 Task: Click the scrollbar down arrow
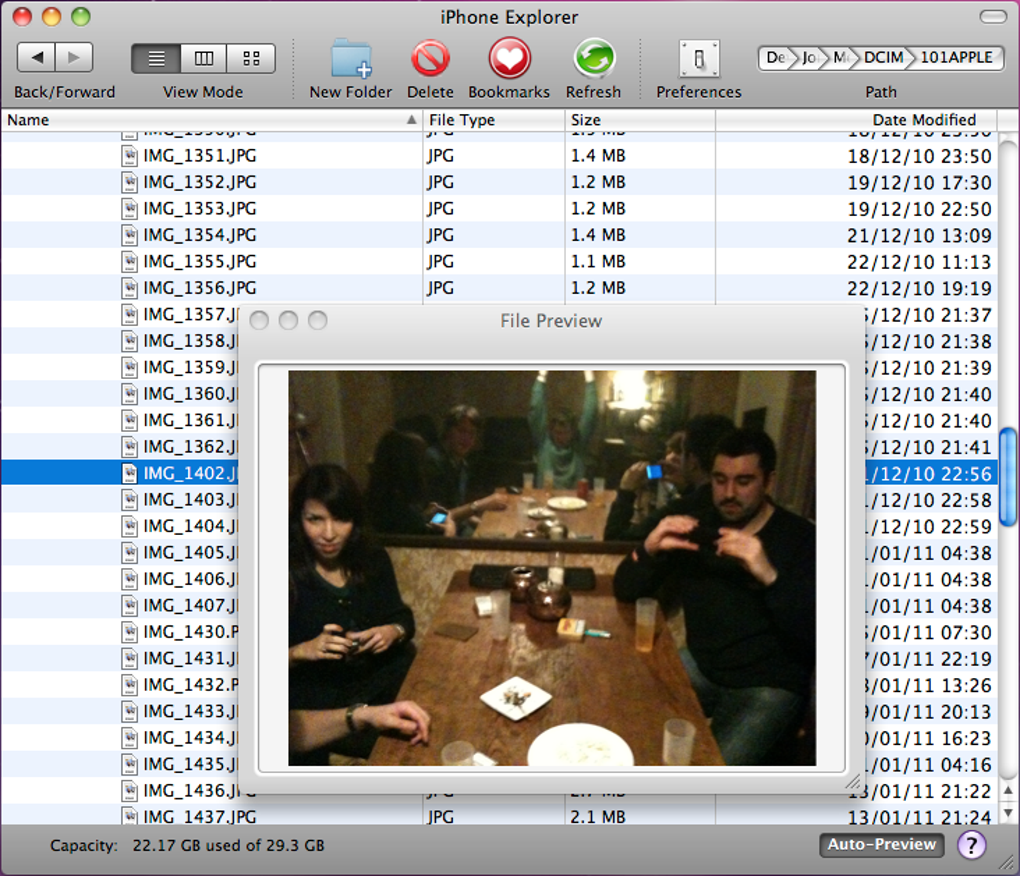(1008, 812)
